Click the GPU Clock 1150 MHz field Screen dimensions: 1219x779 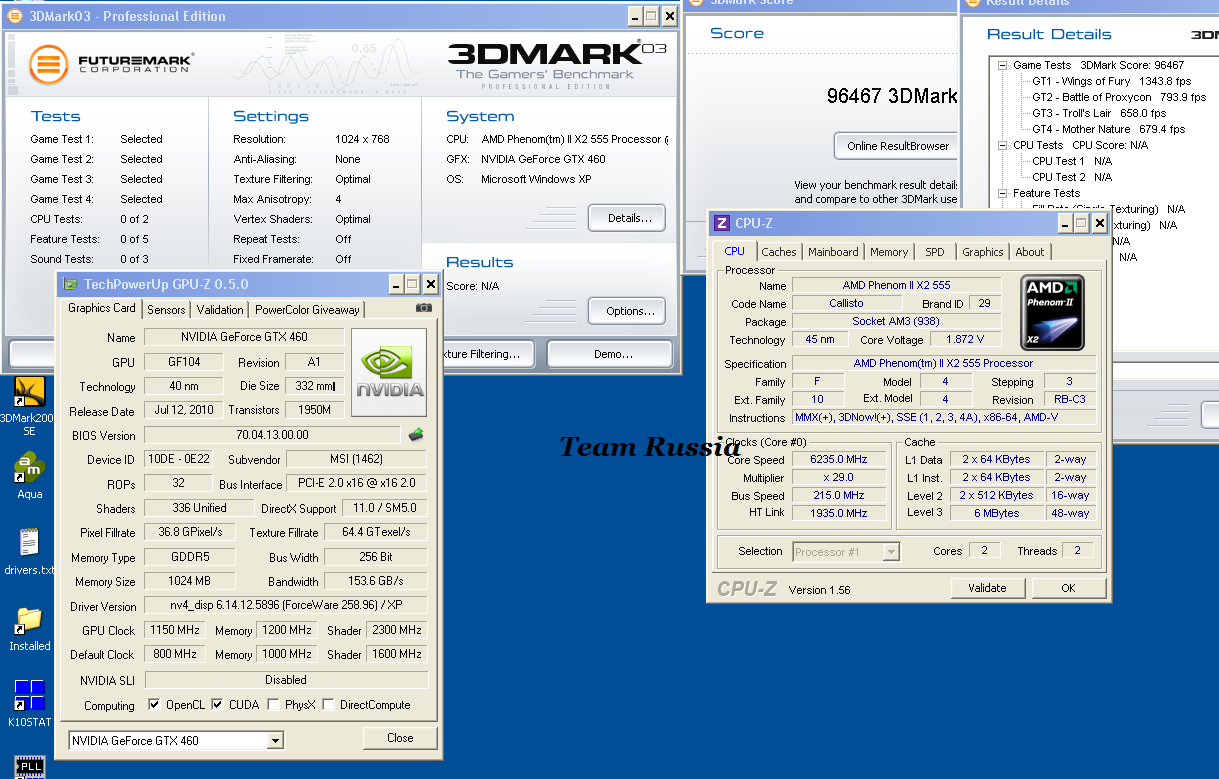(x=174, y=630)
